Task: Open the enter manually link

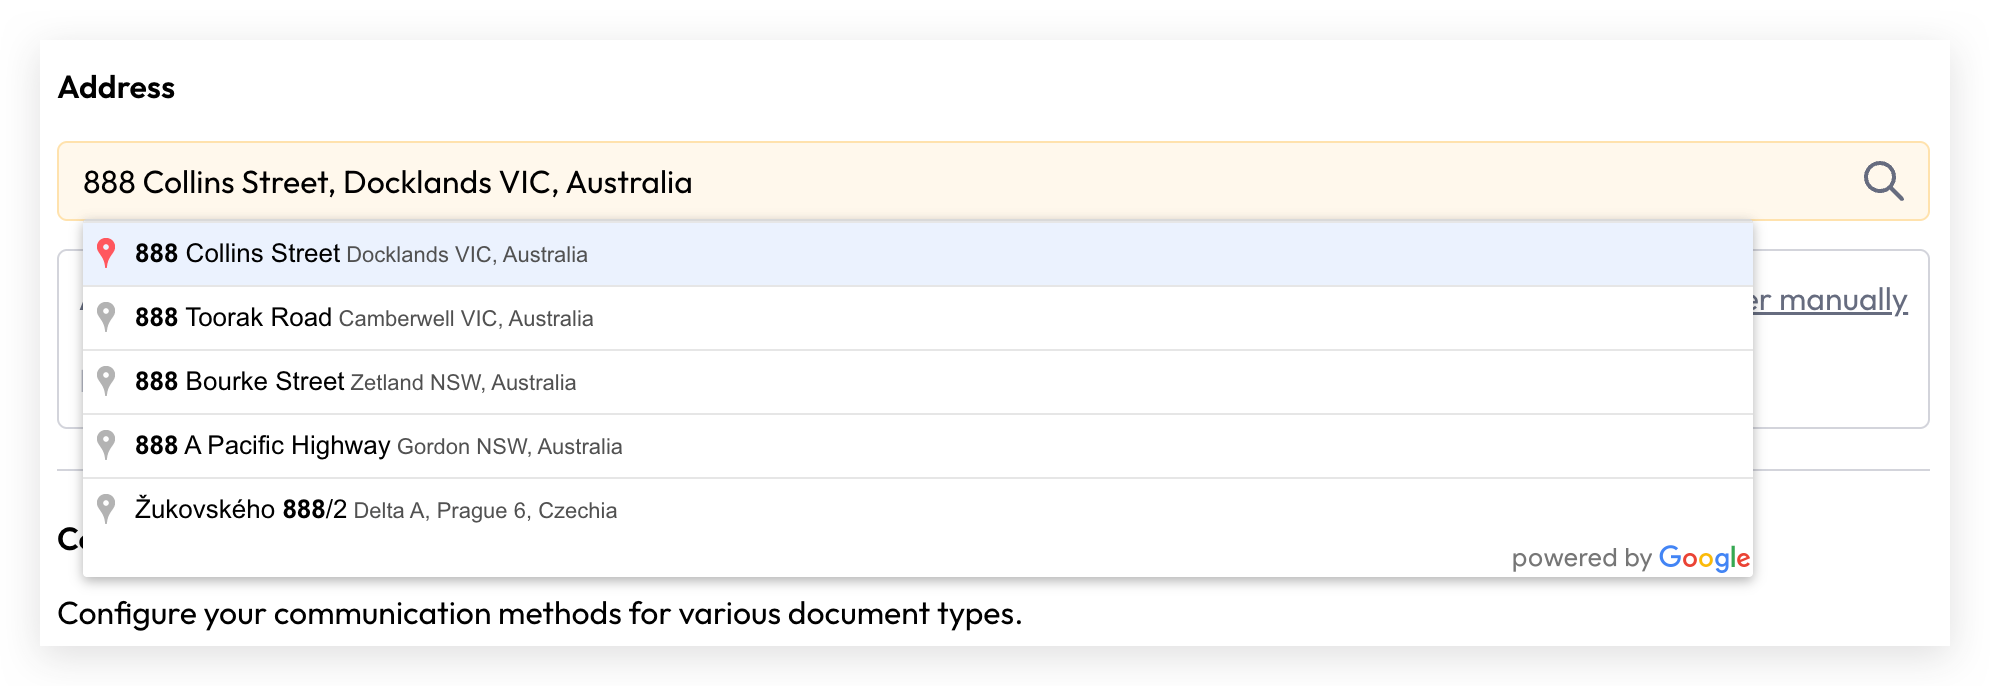Action: tap(1830, 300)
